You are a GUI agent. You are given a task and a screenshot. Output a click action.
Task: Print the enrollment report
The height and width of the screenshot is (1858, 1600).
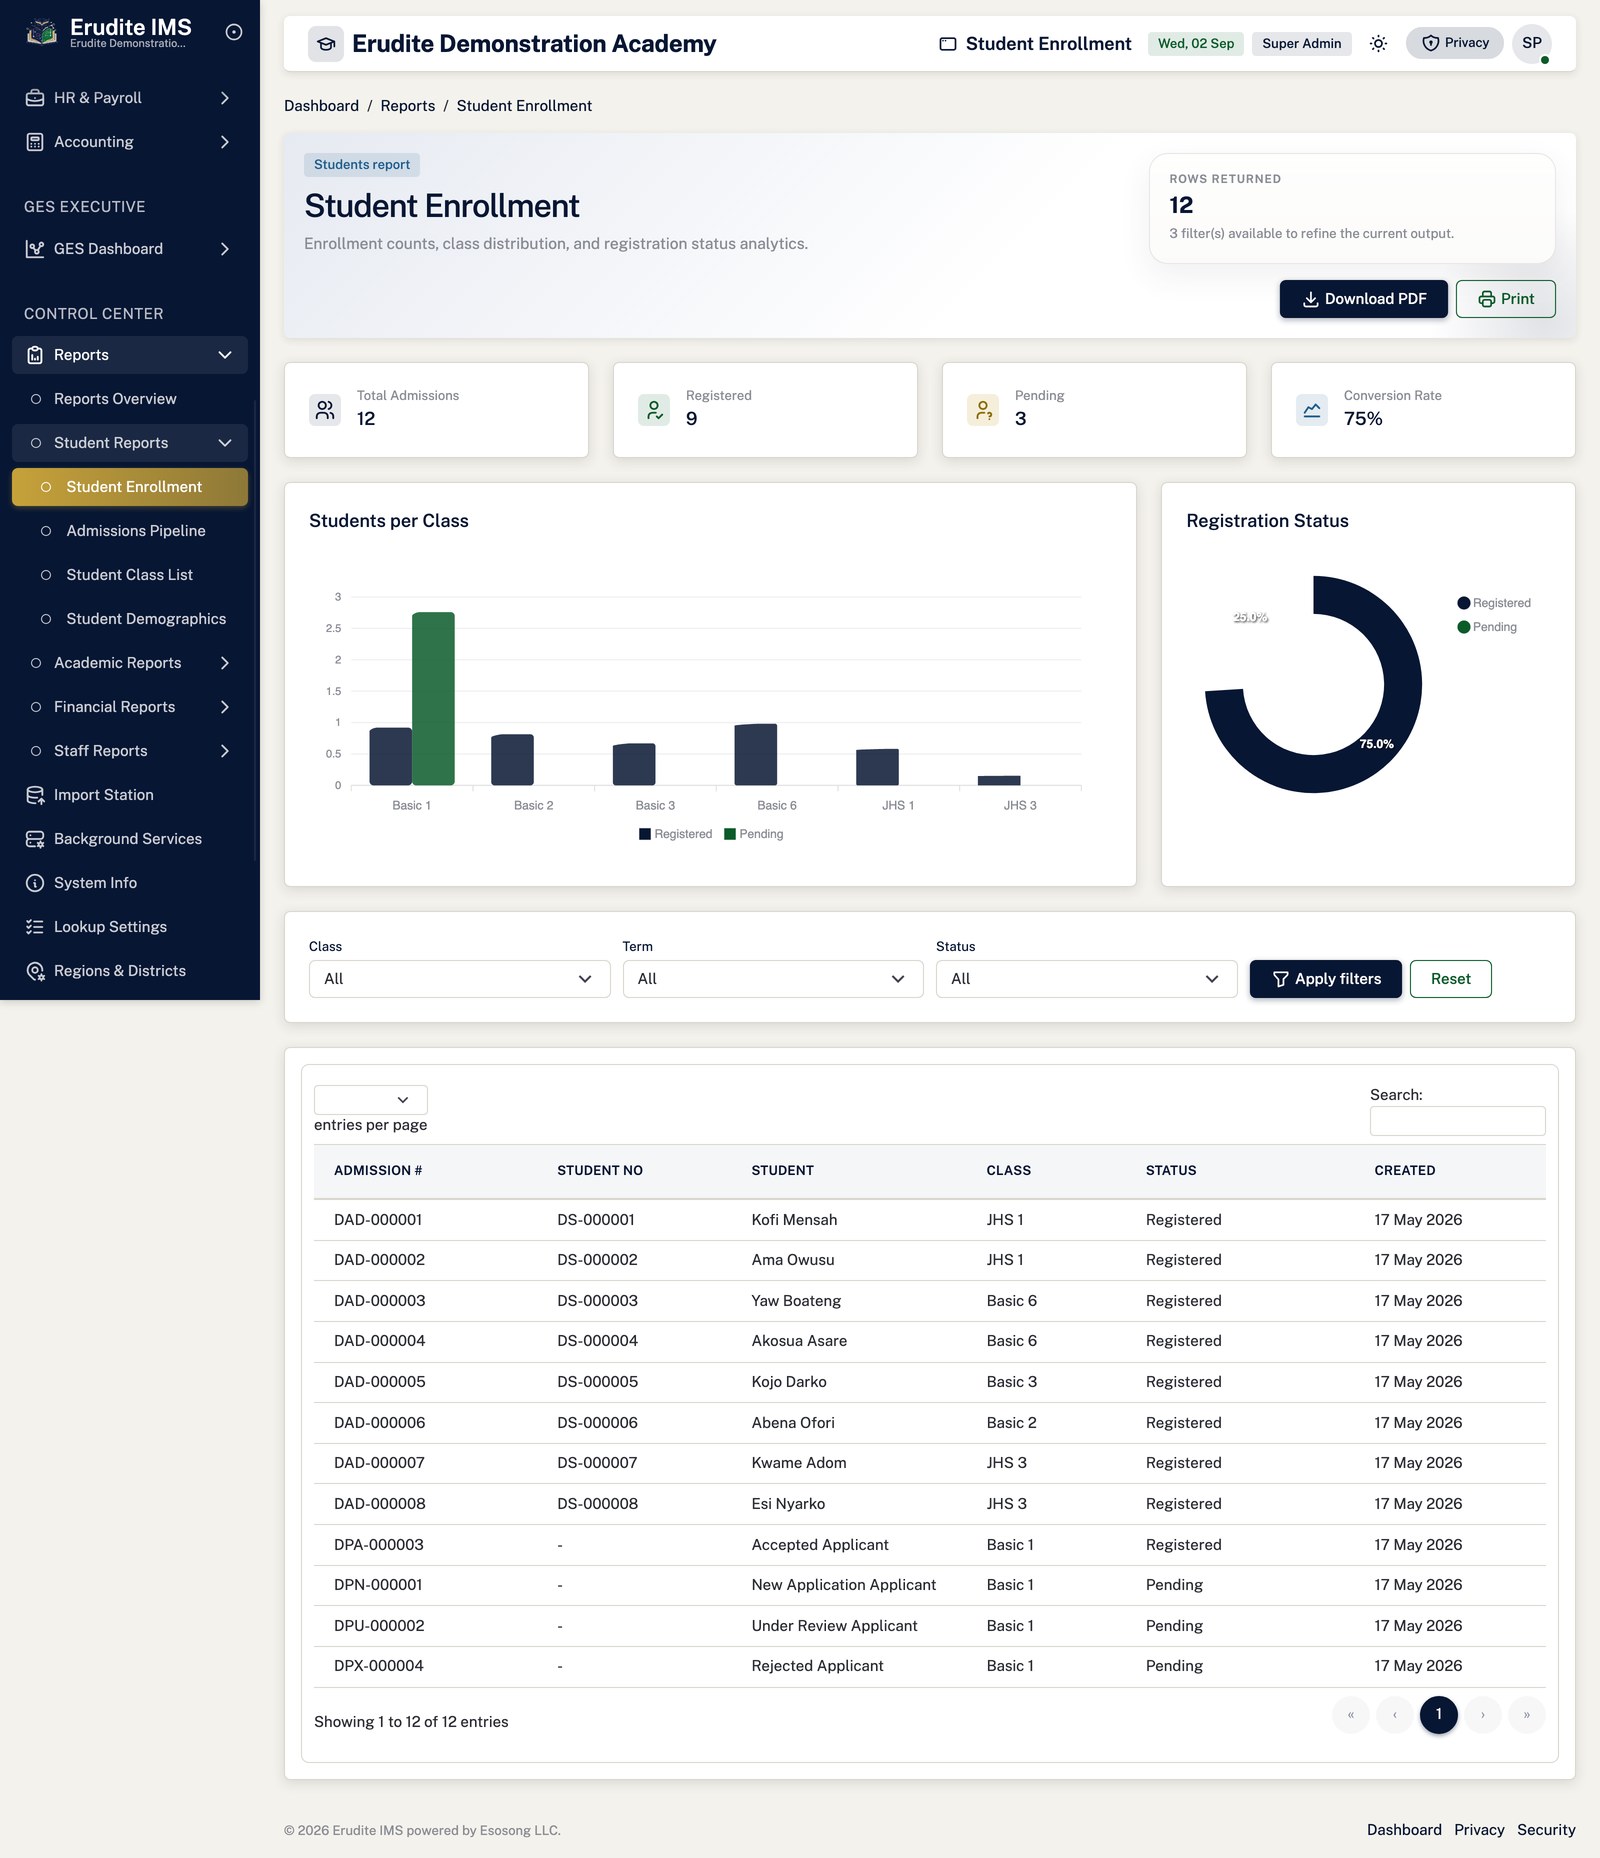(1506, 299)
